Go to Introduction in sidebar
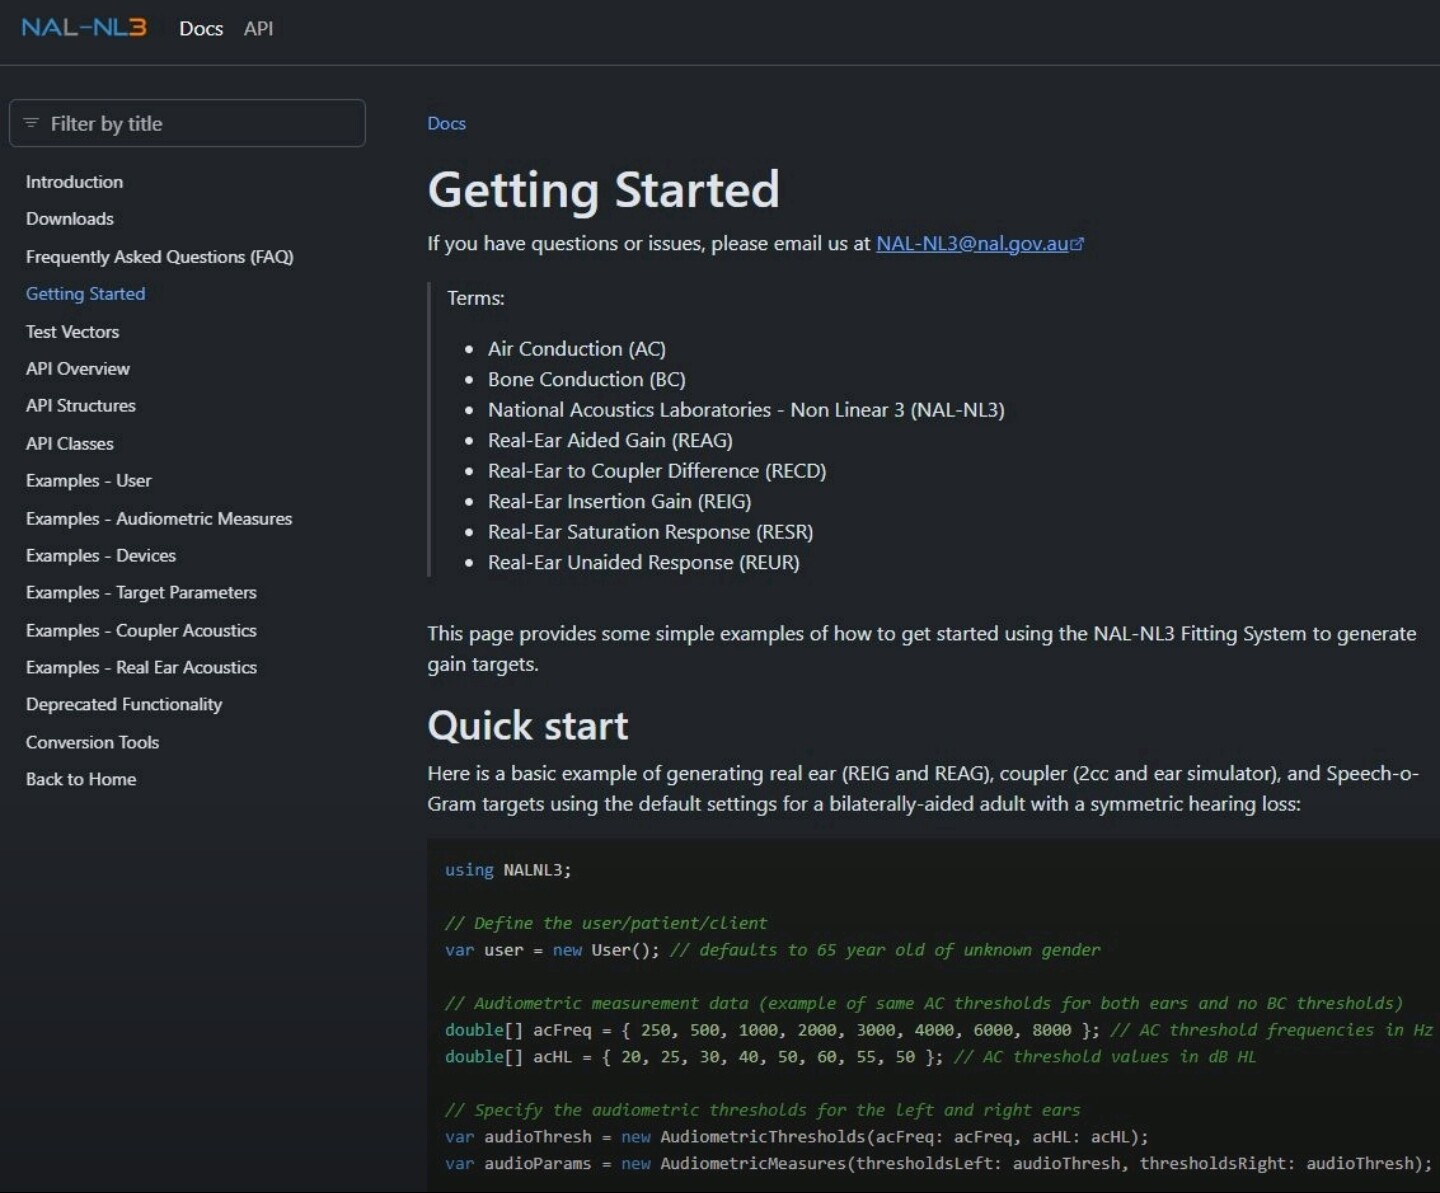 [x=74, y=182]
